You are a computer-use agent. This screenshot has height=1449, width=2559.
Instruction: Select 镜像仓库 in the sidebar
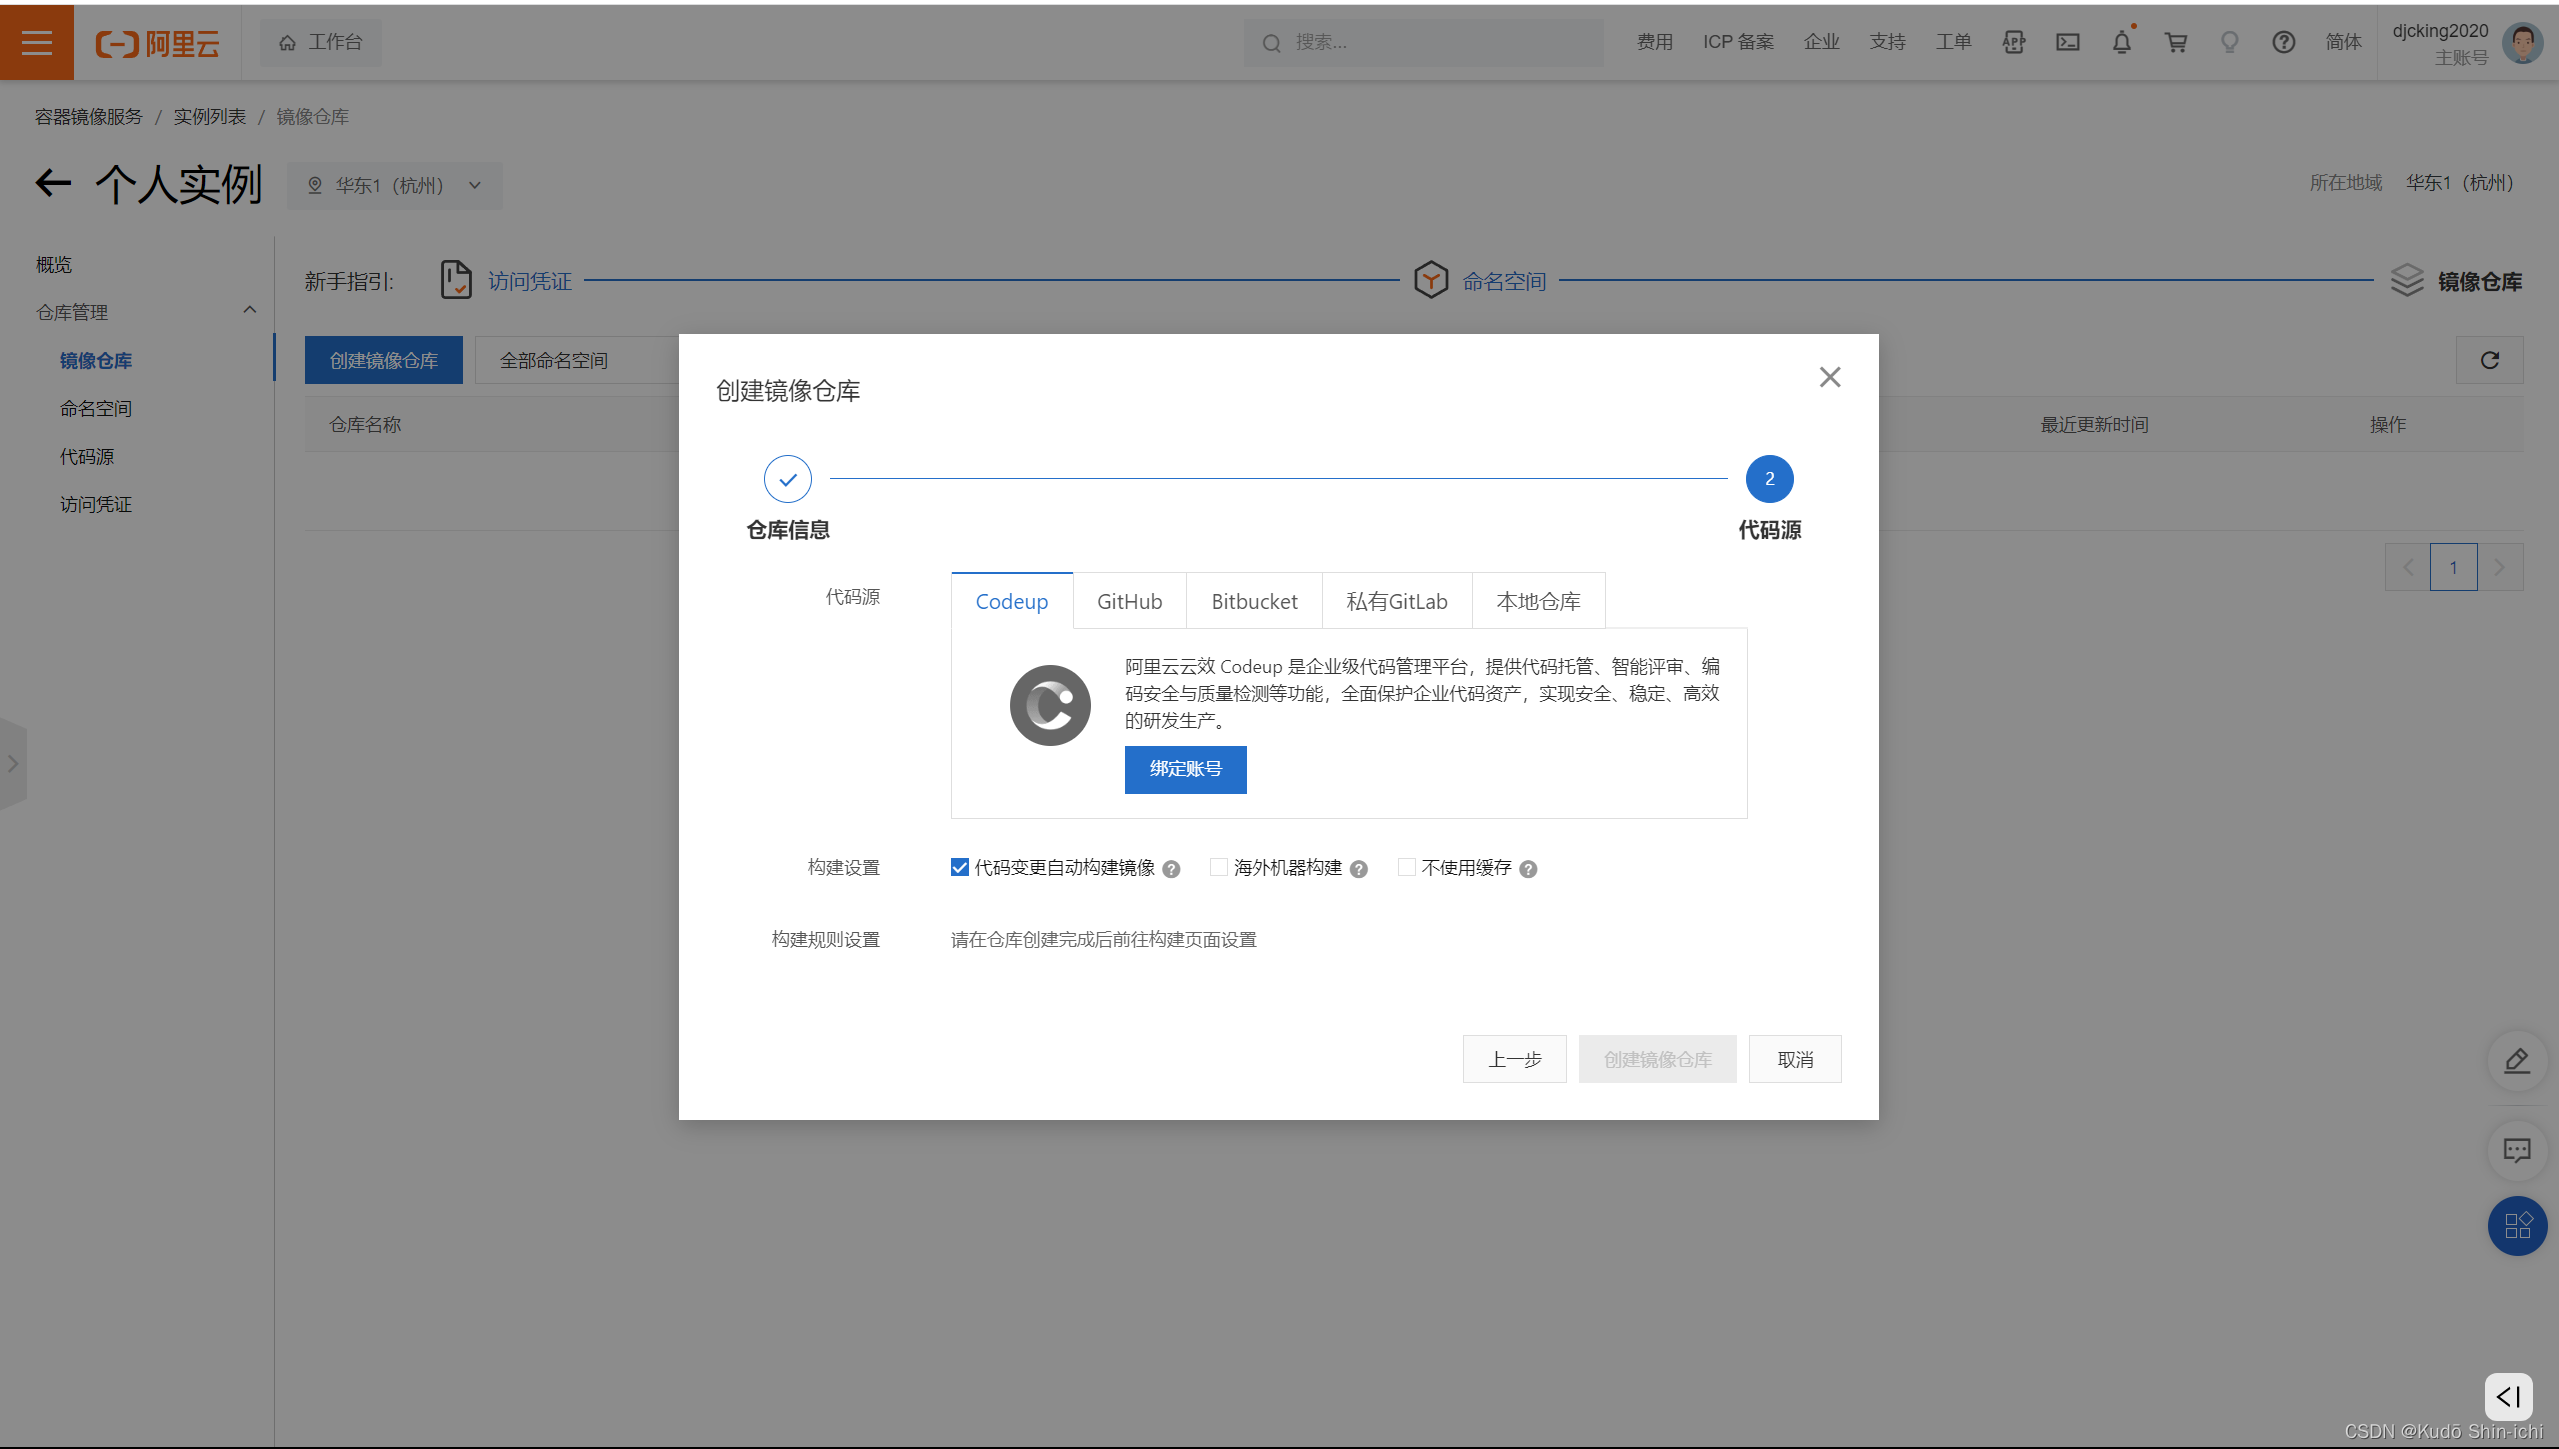pos(96,360)
